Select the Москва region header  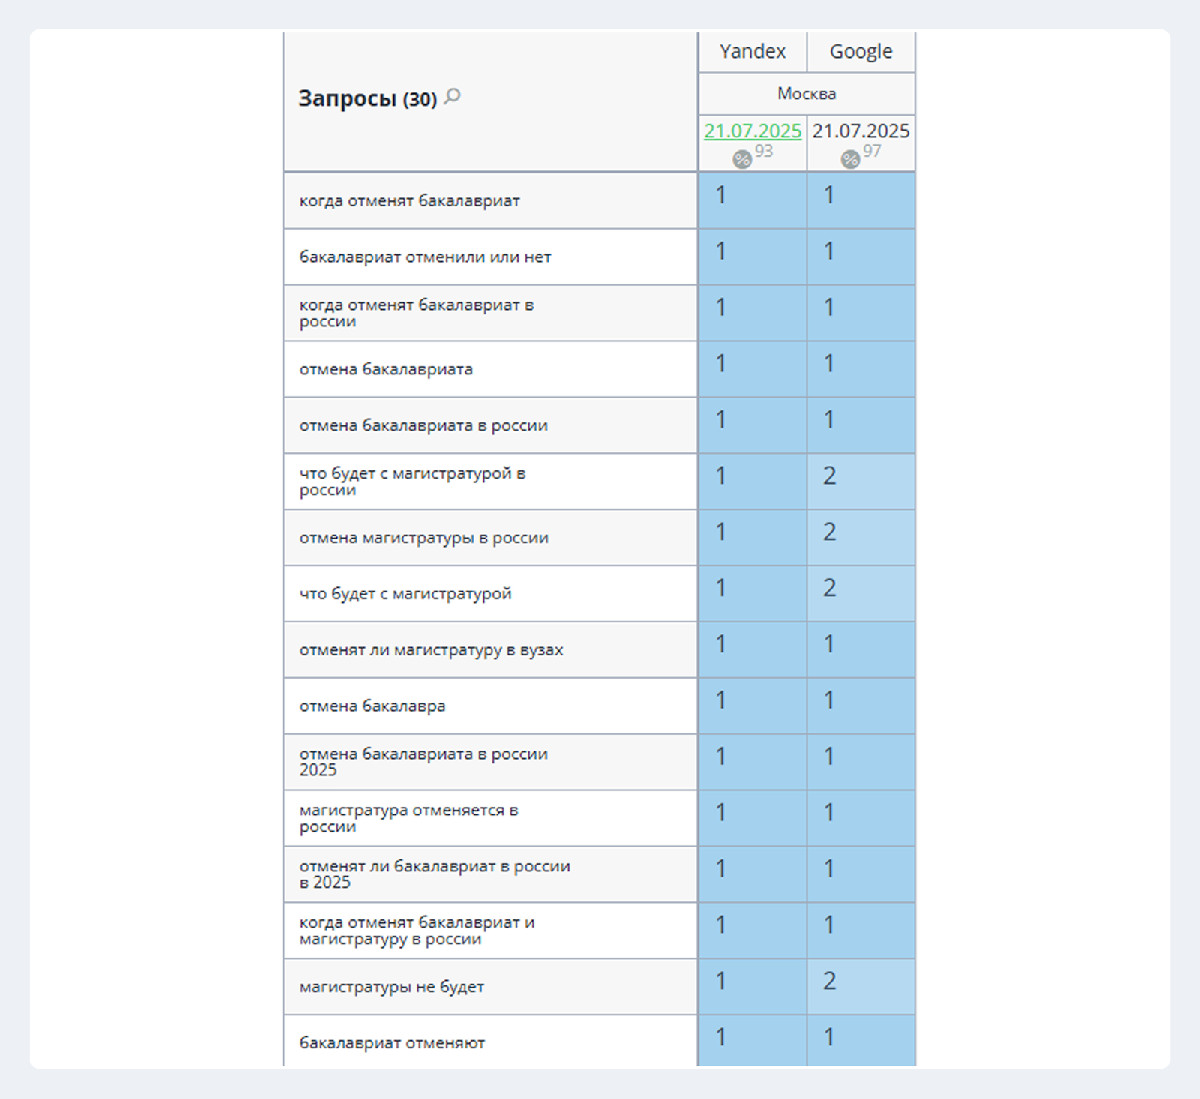(806, 94)
